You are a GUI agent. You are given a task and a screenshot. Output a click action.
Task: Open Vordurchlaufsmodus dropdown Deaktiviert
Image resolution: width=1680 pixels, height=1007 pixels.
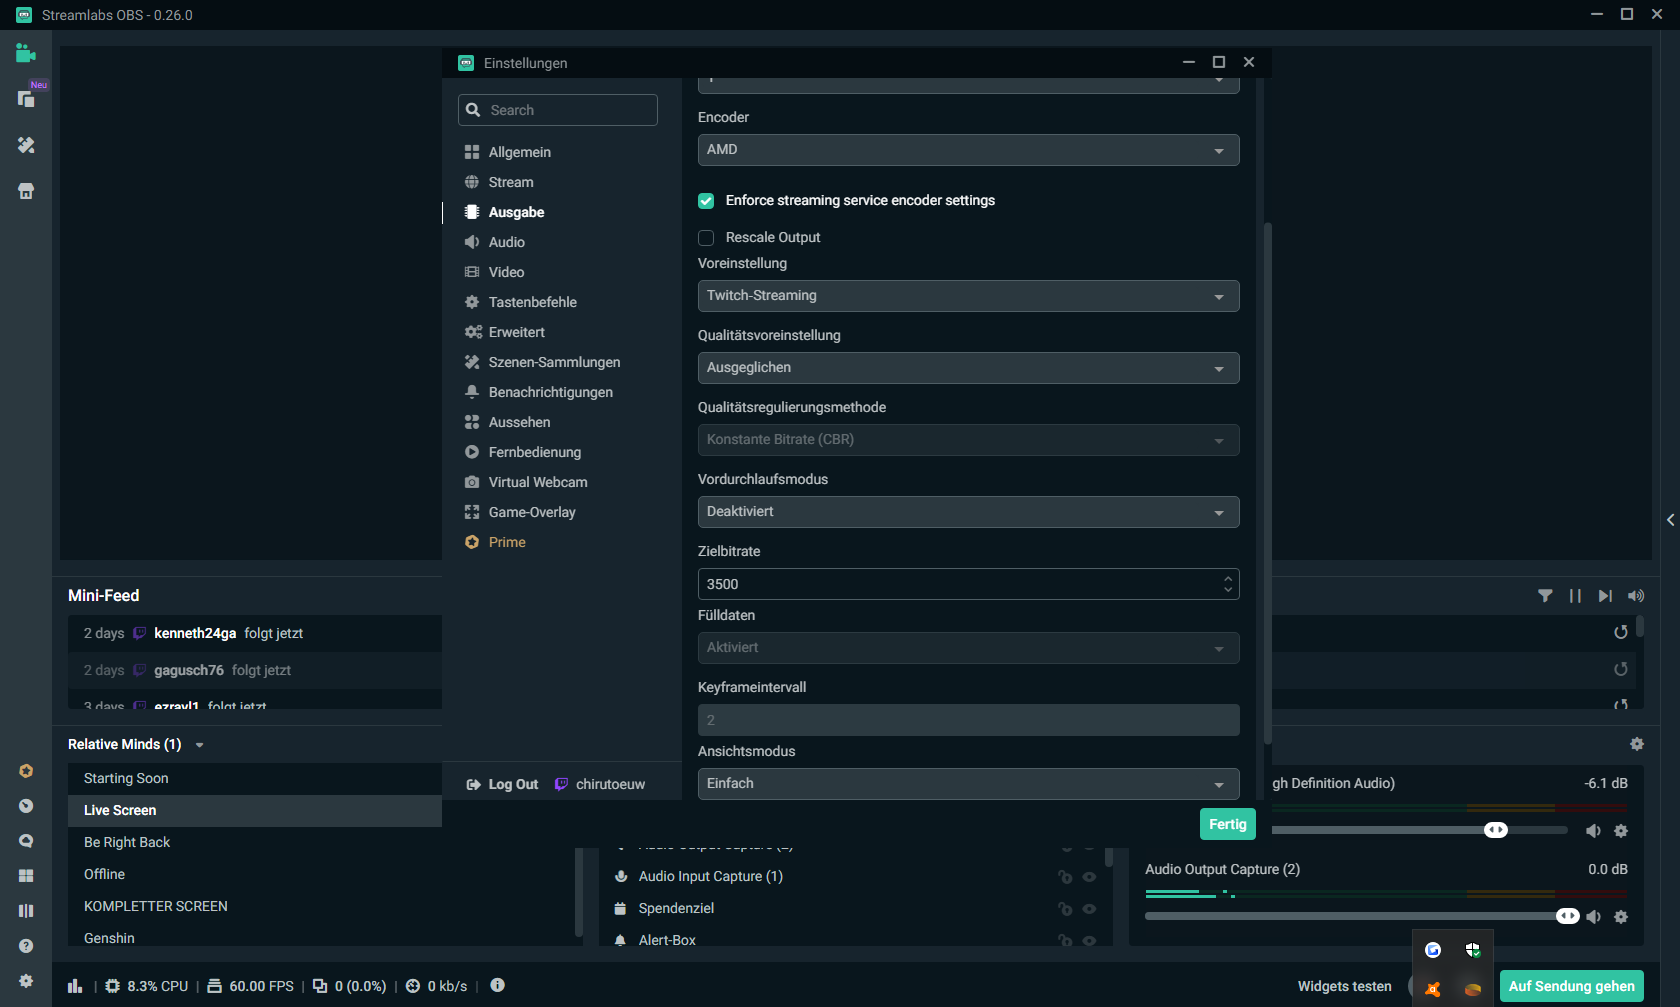pos(968,512)
